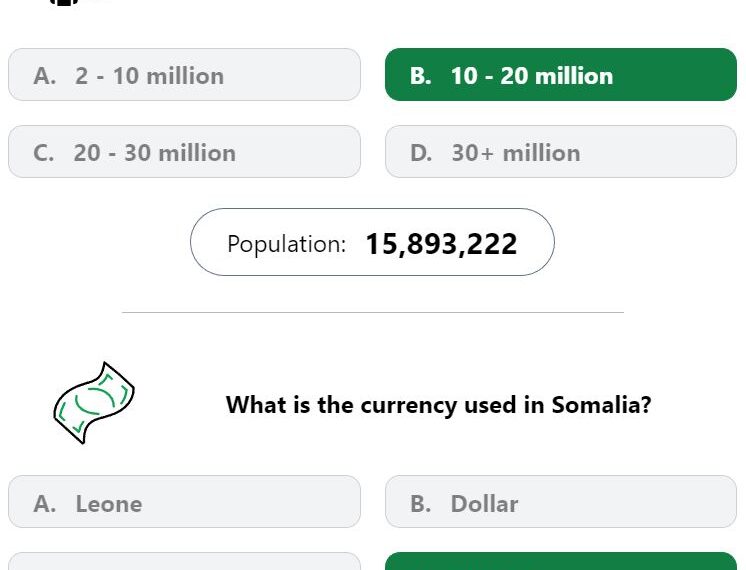
Task: Pick Leone as the Somalia currency
Action: 184,501
